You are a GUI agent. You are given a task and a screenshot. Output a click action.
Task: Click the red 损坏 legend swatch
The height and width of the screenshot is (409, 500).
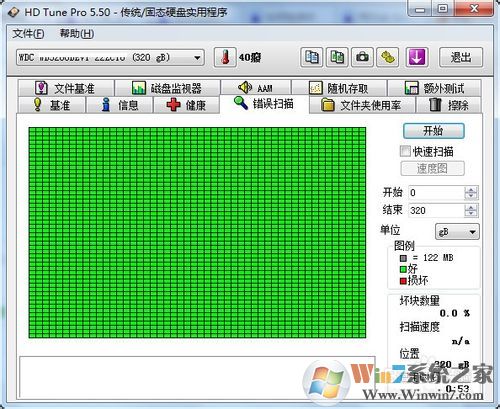click(403, 281)
